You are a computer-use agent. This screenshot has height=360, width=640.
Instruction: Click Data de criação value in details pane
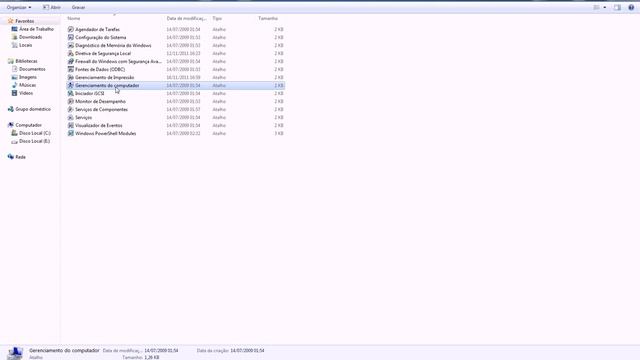(247, 351)
